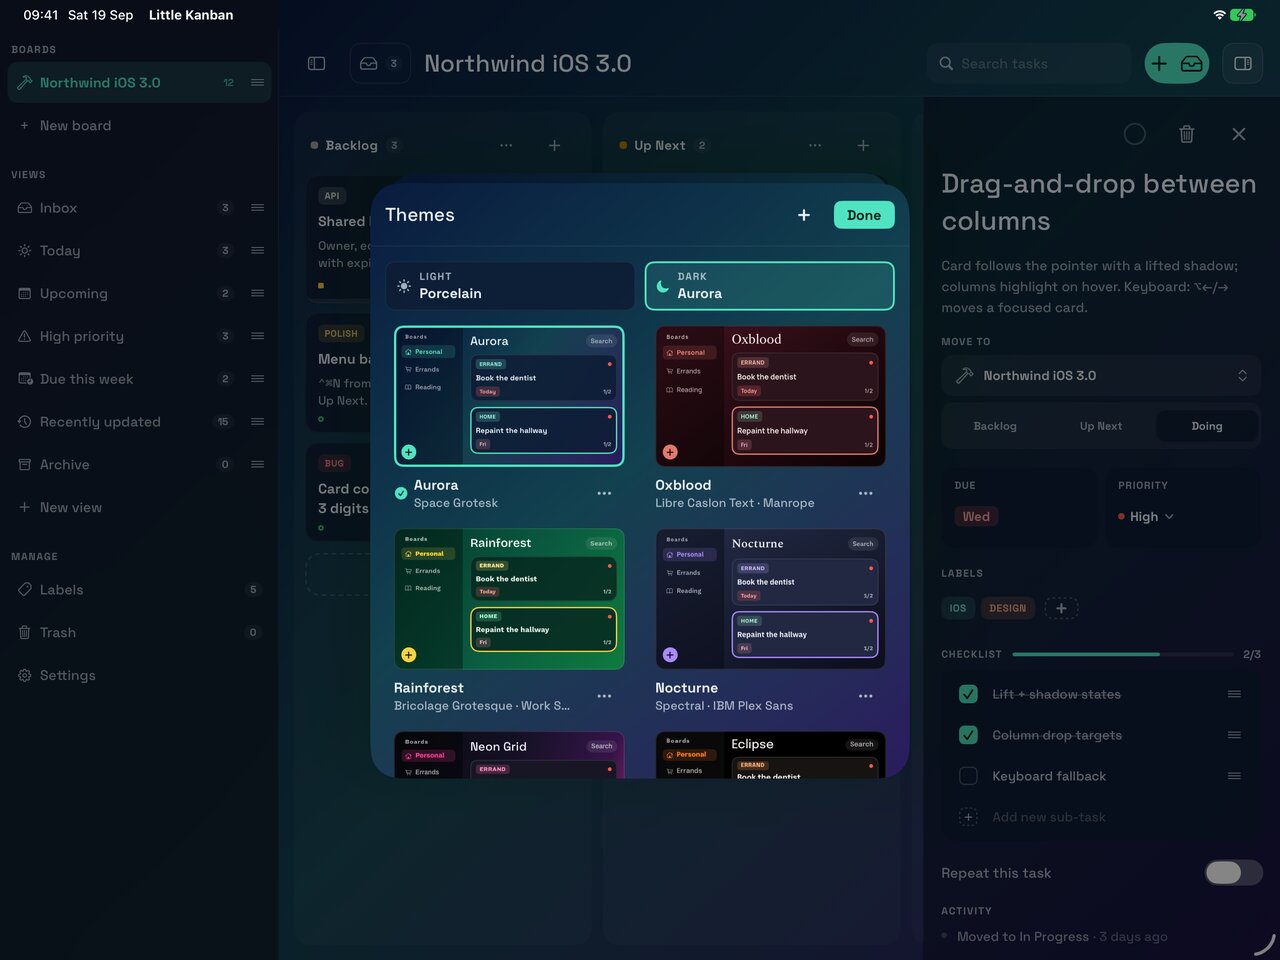1280x960 pixels.
Task: Focus the Search tasks field
Action: (1029, 63)
